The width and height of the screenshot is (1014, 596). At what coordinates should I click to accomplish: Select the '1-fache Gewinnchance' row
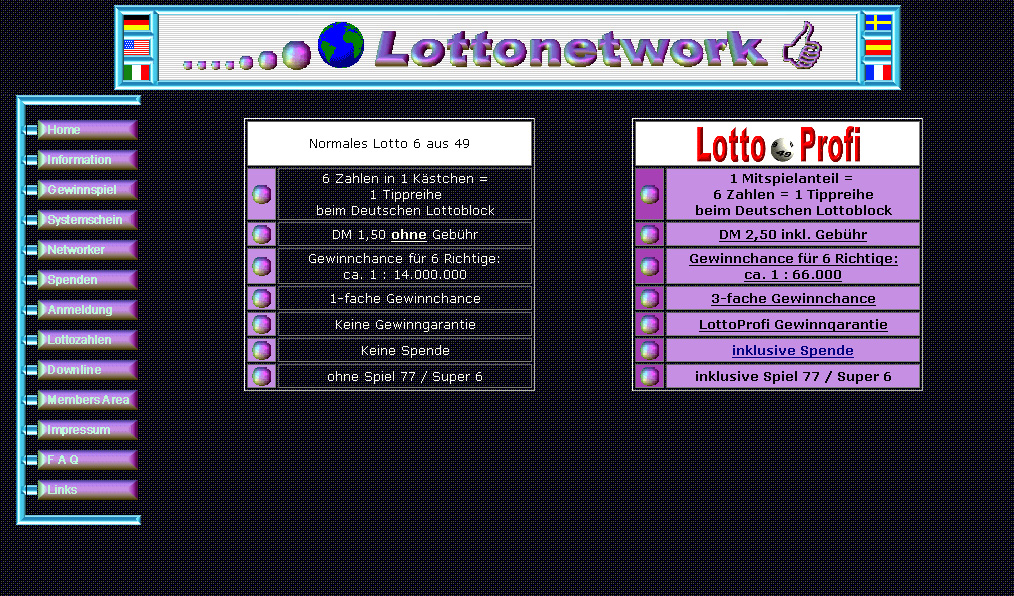[x=405, y=299]
